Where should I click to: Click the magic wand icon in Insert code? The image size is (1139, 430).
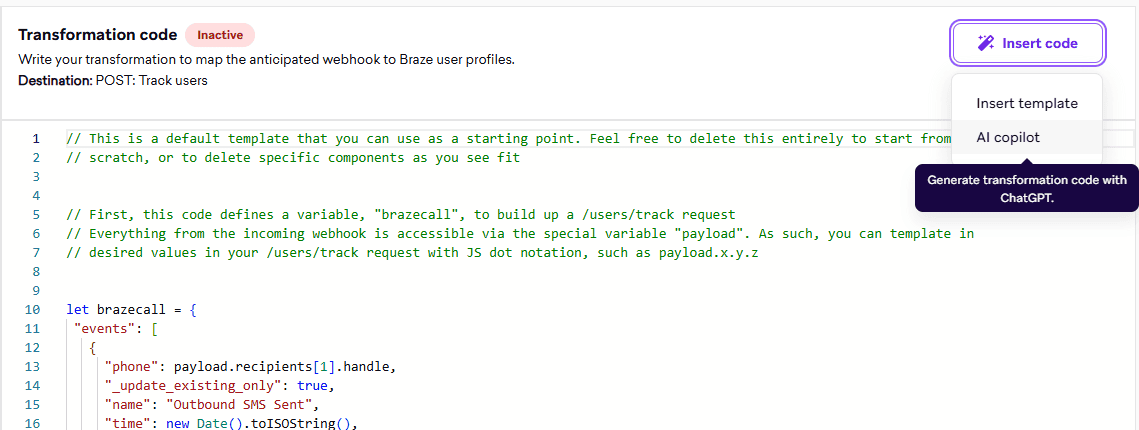point(985,43)
